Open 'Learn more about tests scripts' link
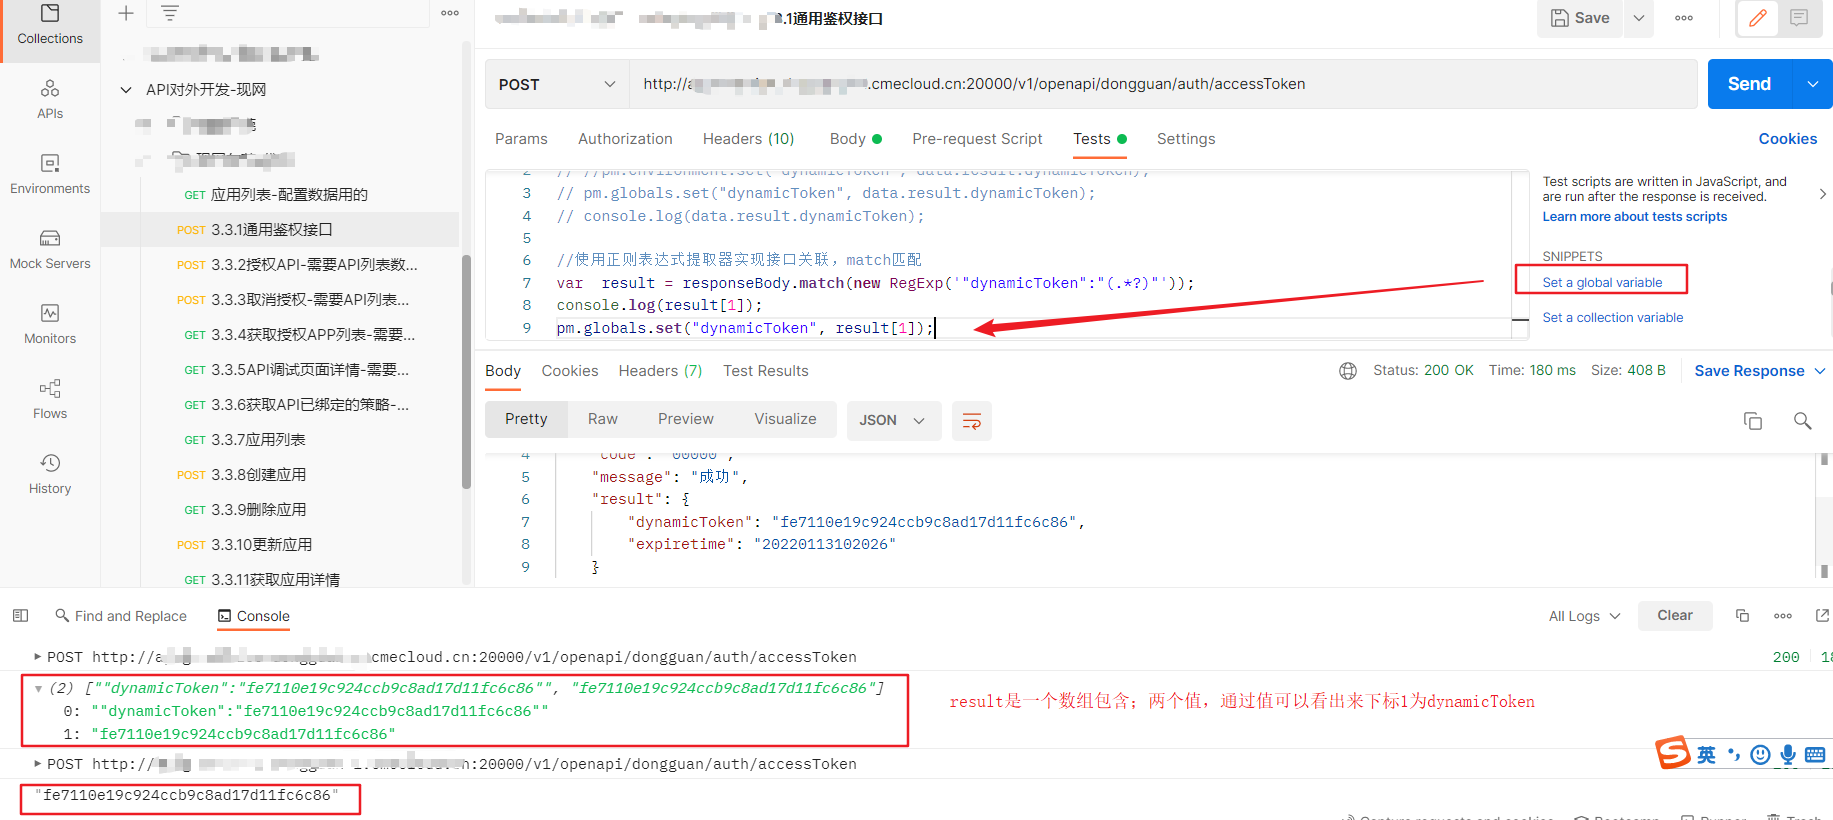Screen dimensions: 1833x820 click(1634, 217)
